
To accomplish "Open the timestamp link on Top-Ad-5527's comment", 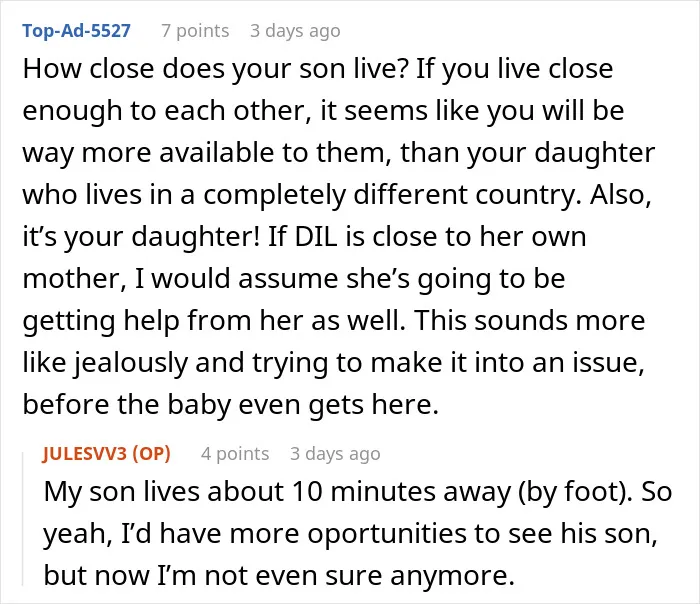I will click(x=295, y=31).
